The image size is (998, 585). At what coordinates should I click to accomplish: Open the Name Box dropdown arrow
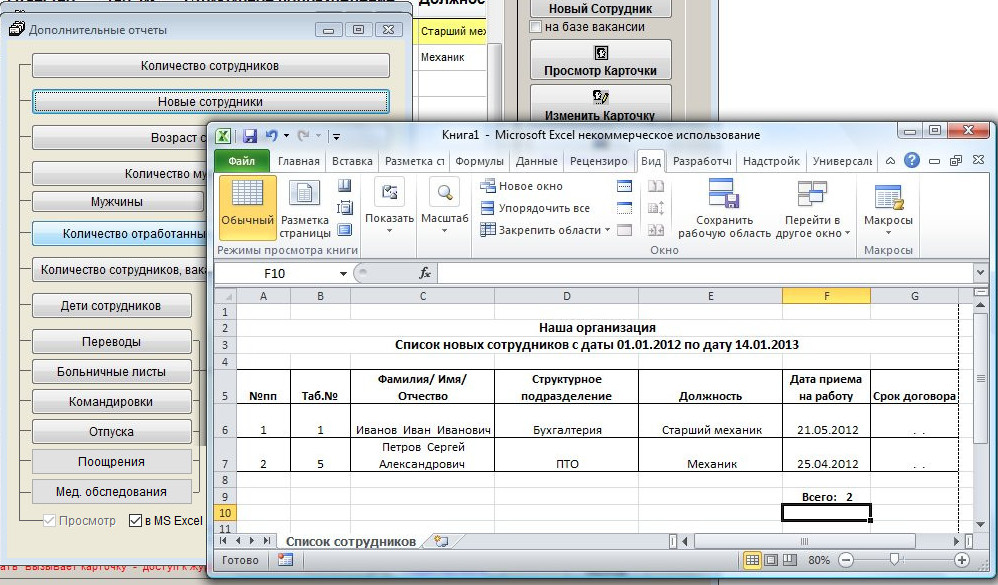(x=343, y=274)
